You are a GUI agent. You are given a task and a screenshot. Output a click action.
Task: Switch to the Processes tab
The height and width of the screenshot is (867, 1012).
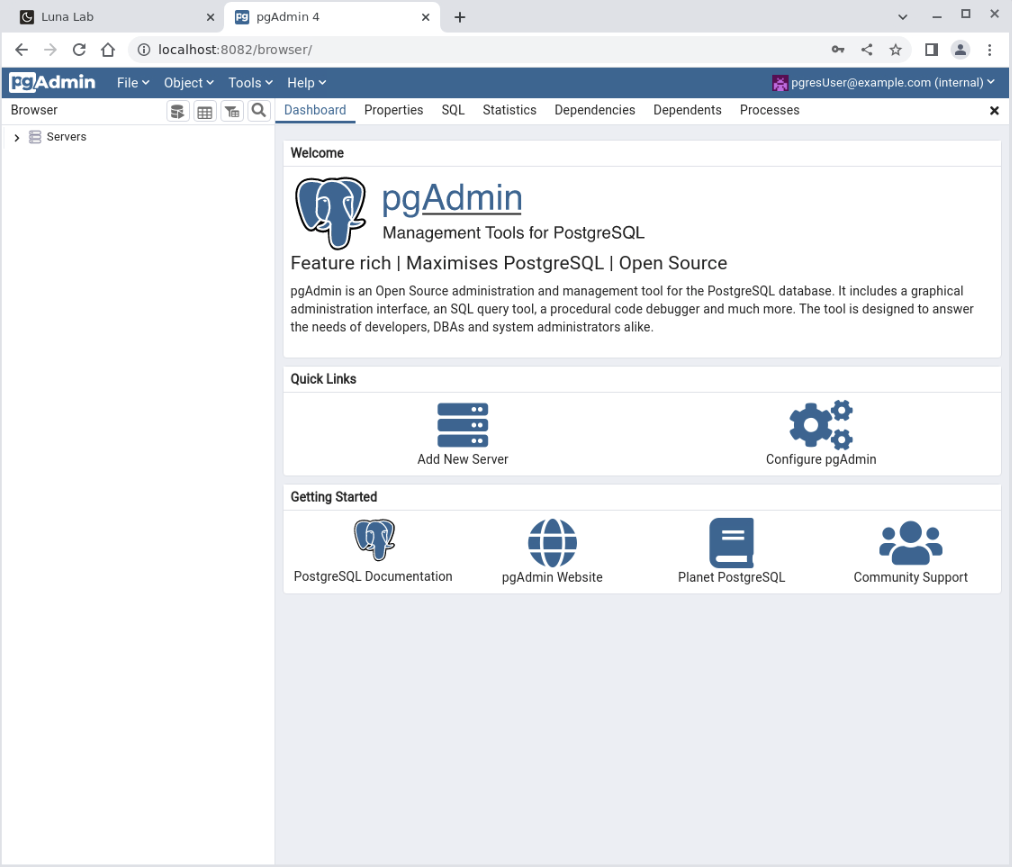(x=769, y=110)
